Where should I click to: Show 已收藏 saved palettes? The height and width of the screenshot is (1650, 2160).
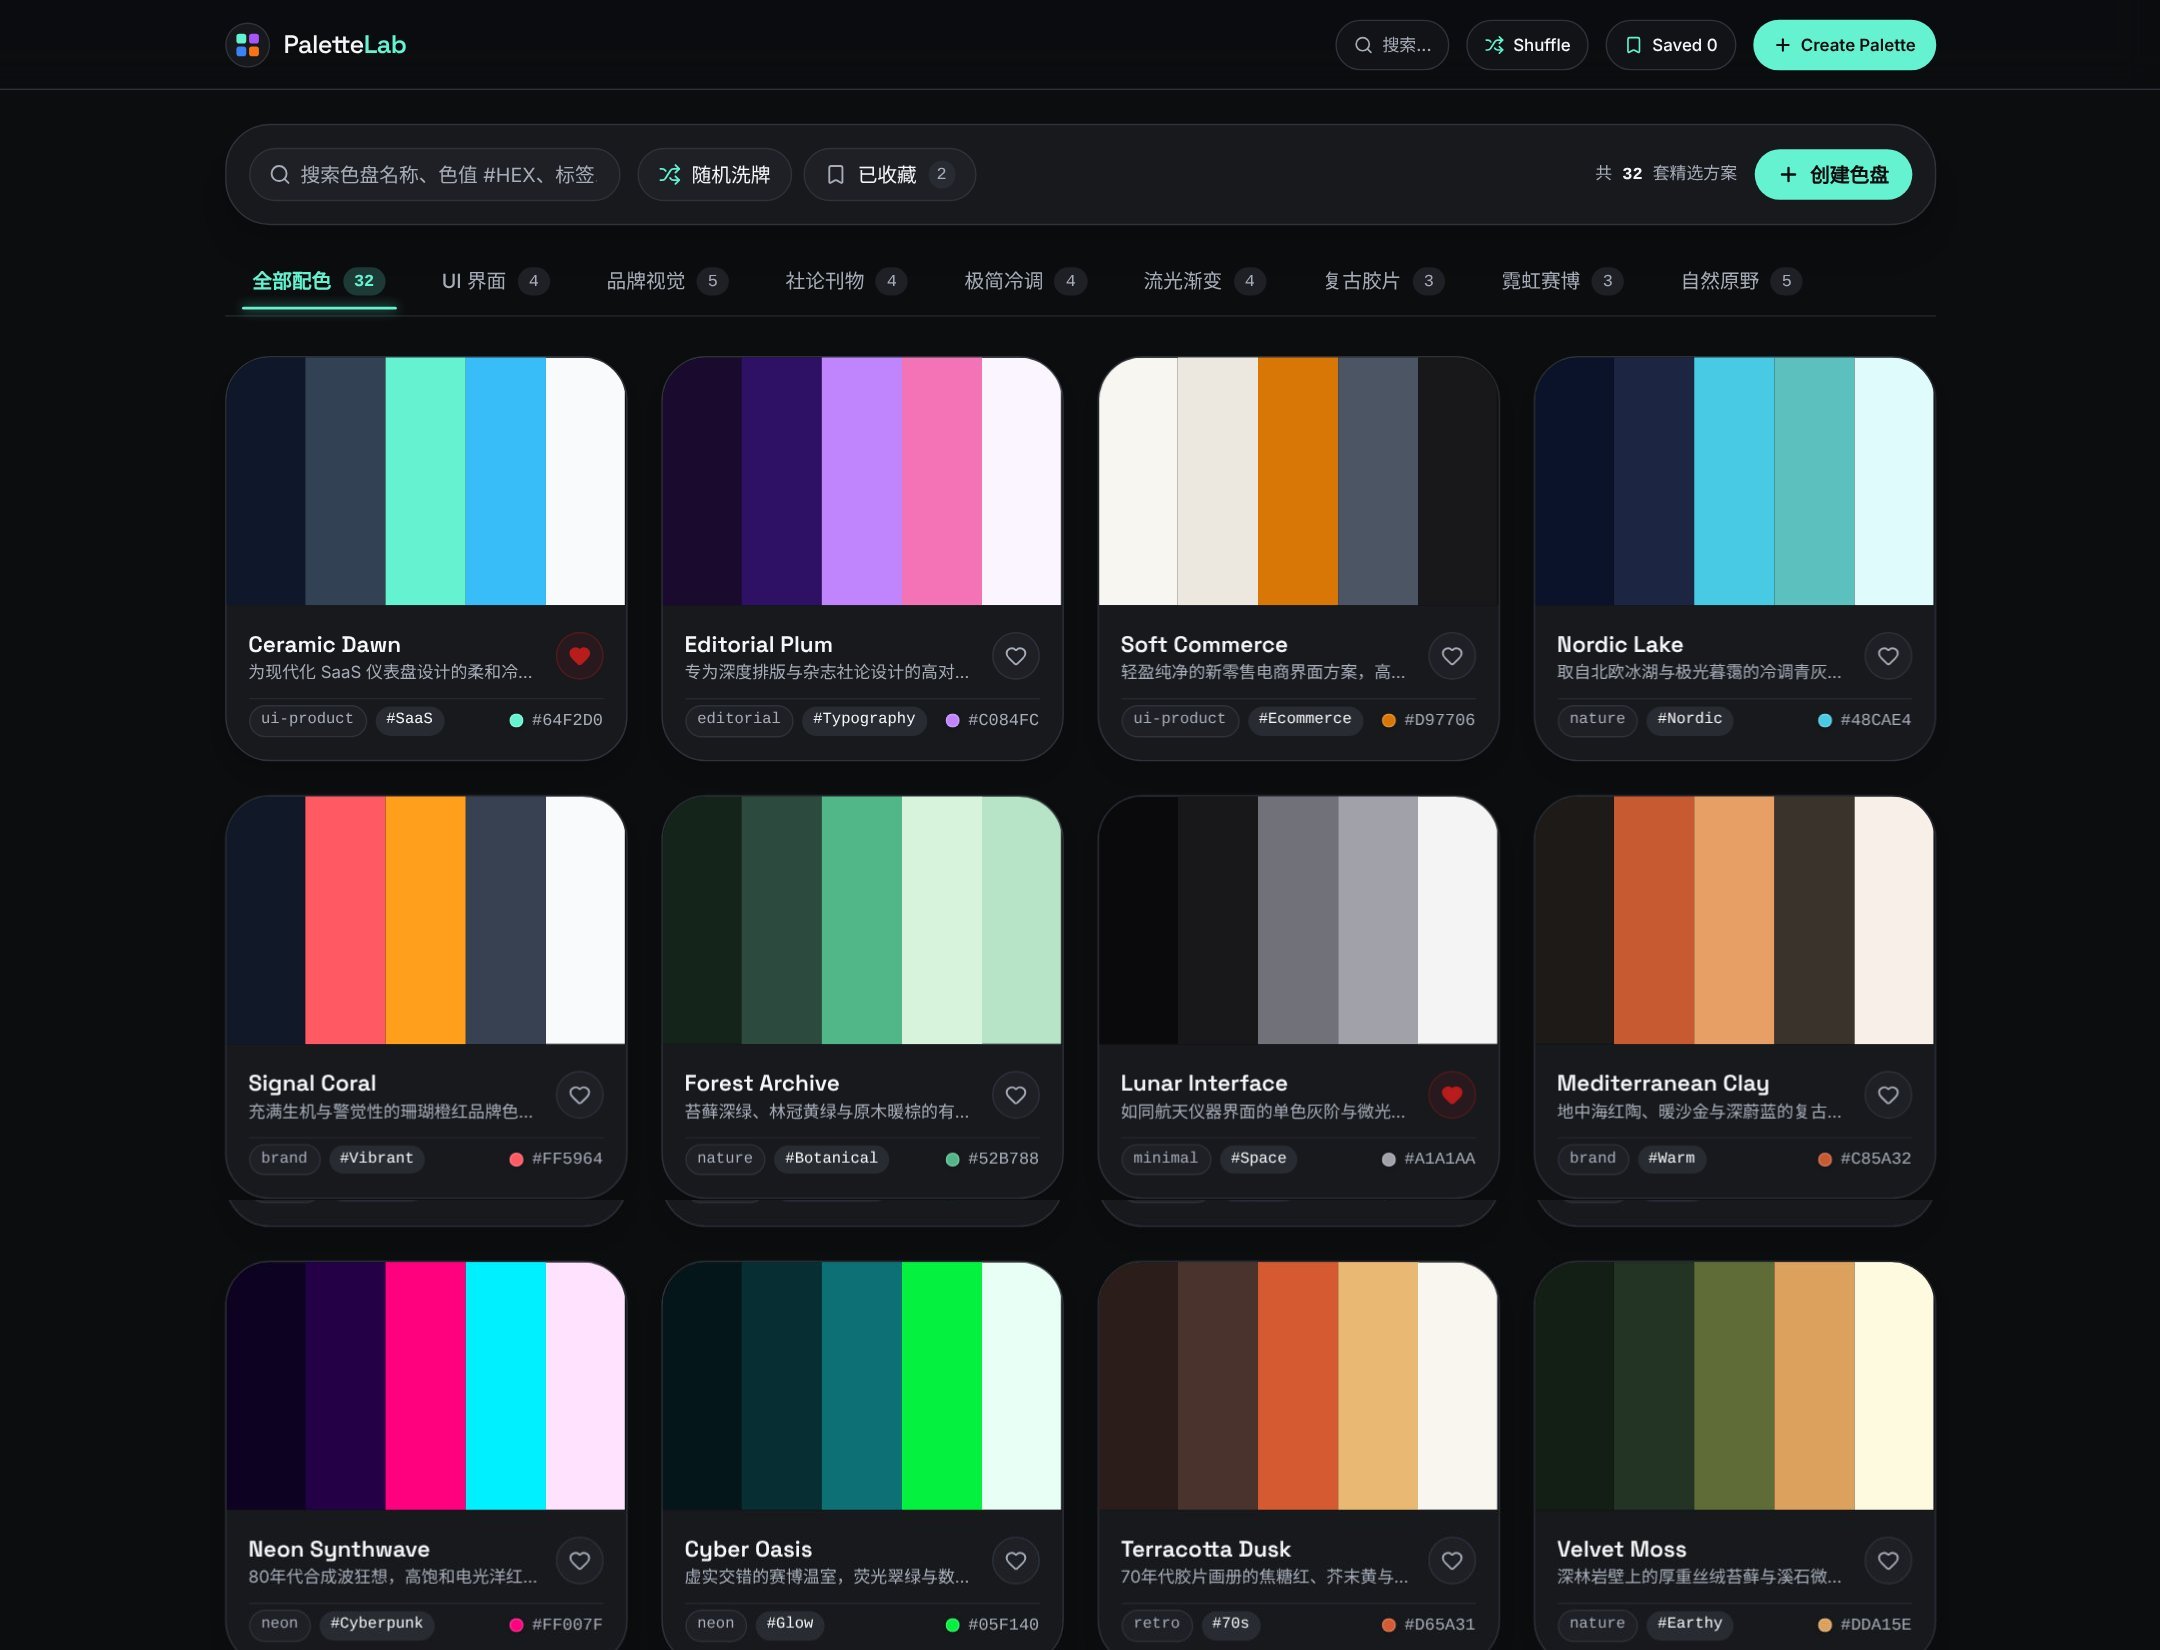click(889, 174)
